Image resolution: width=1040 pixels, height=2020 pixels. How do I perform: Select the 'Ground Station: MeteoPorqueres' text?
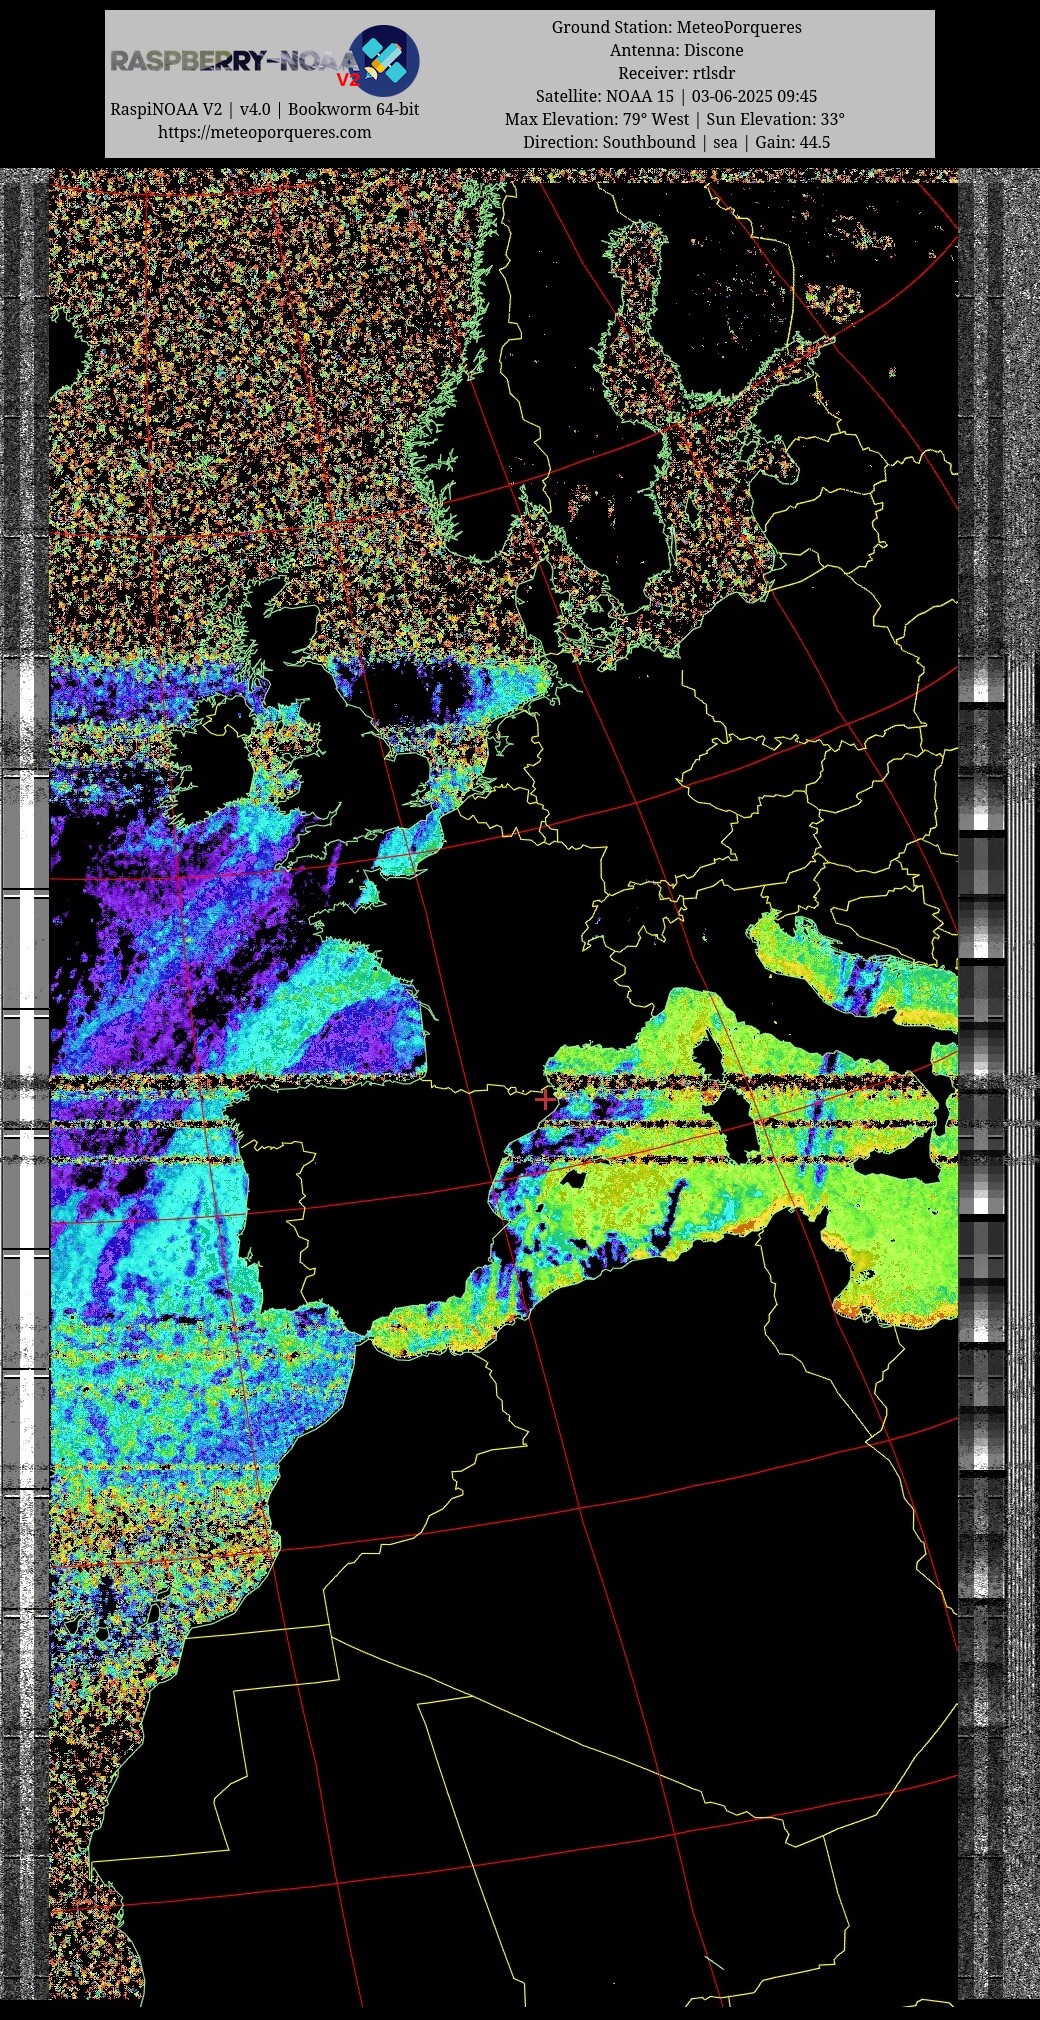click(x=676, y=27)
